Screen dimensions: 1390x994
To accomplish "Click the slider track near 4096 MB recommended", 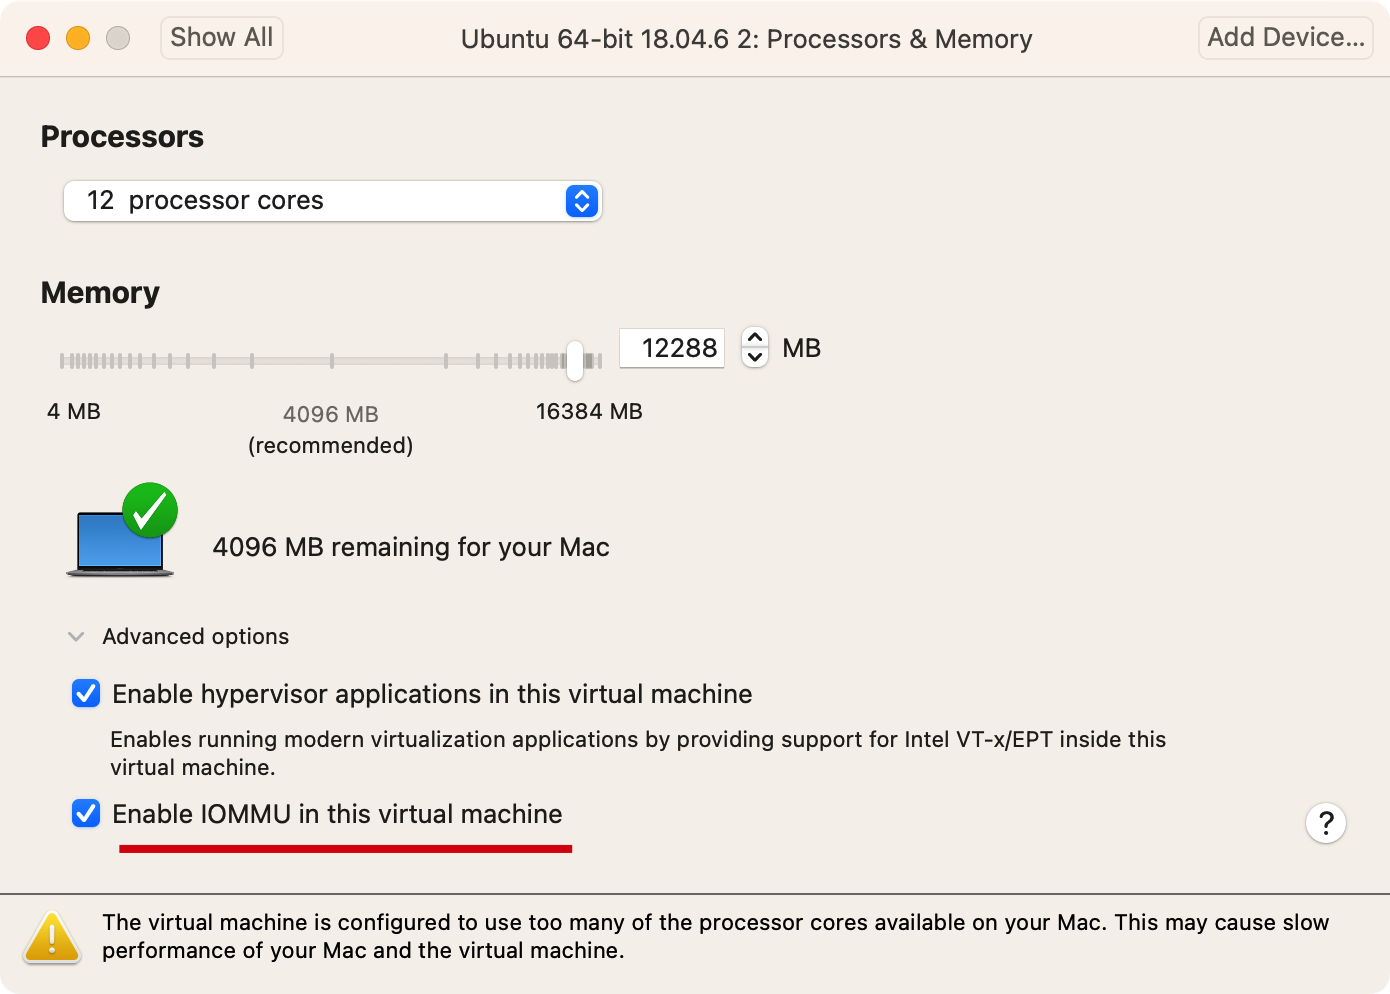I will click(x=331, y=361).
